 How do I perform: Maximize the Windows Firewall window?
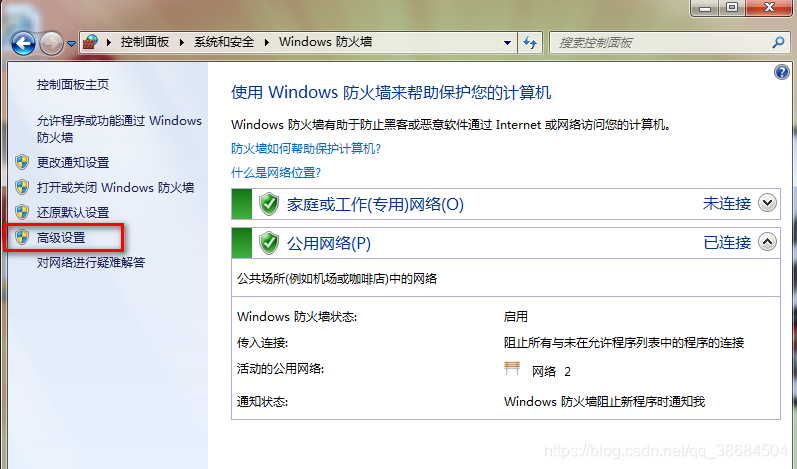tap(732, 8)
